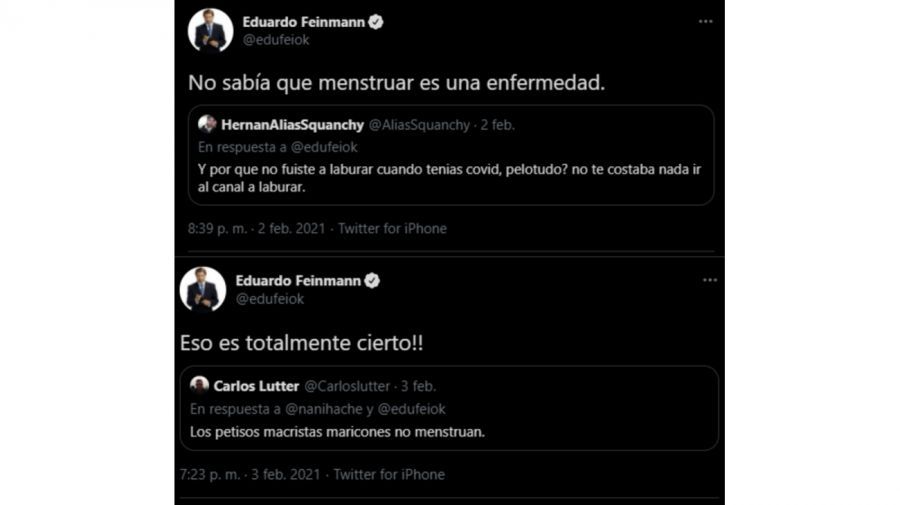Open second tweet's three-dot more menu
The height and width of the screenshot is (505, 900).
pyautogui.click(x=710, y=280)
